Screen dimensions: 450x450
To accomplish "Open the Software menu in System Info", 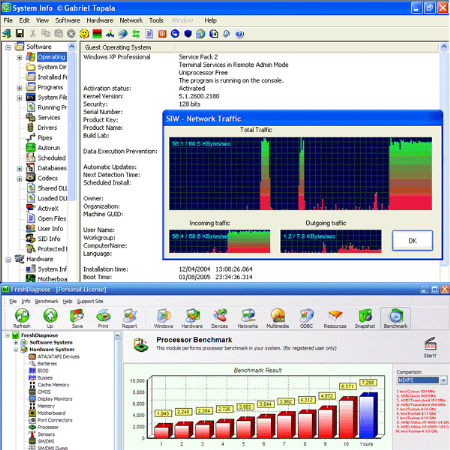I will click(x=67, y=20).
